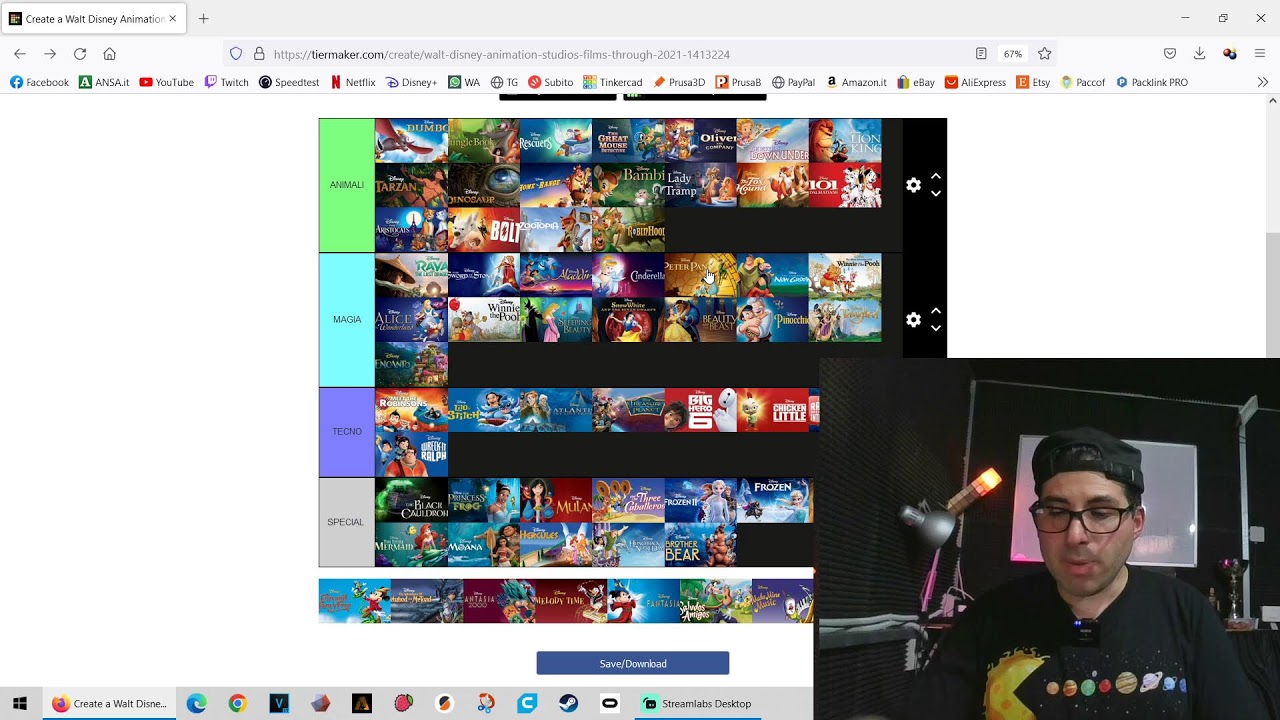Reload the tiermaker page

point(80,54)
